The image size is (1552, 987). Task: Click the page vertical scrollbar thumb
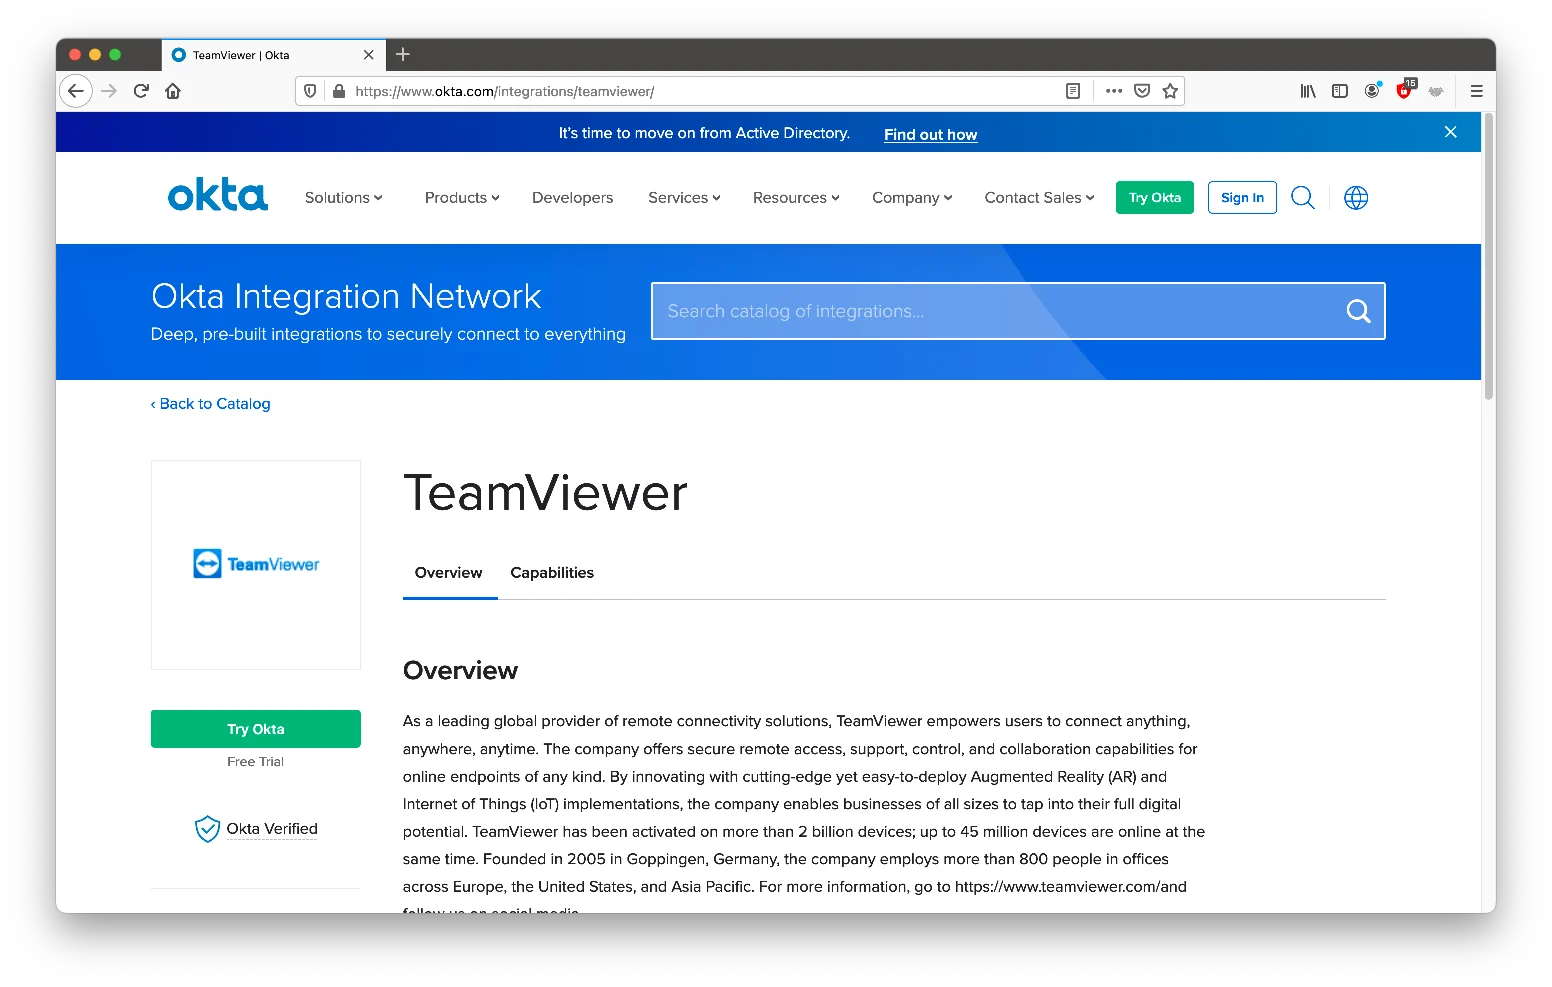click(1489, 258)
